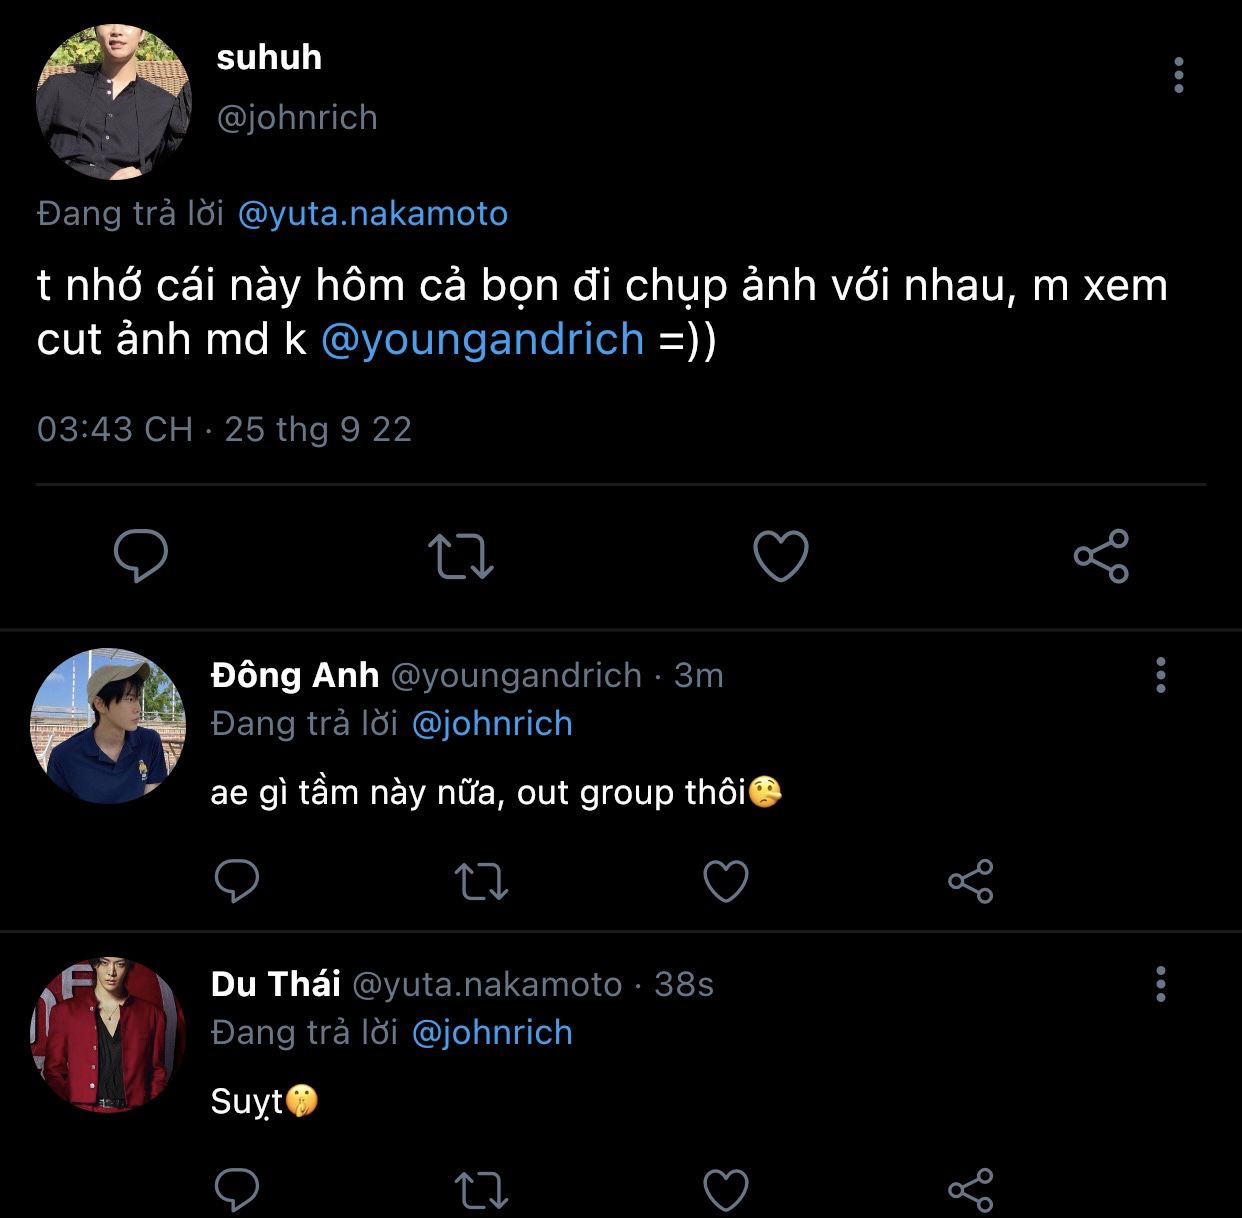Like Du Thái's reply
This screenshot has height=1218, width=1242.
pyautogui.click(x=726, y=1189)
